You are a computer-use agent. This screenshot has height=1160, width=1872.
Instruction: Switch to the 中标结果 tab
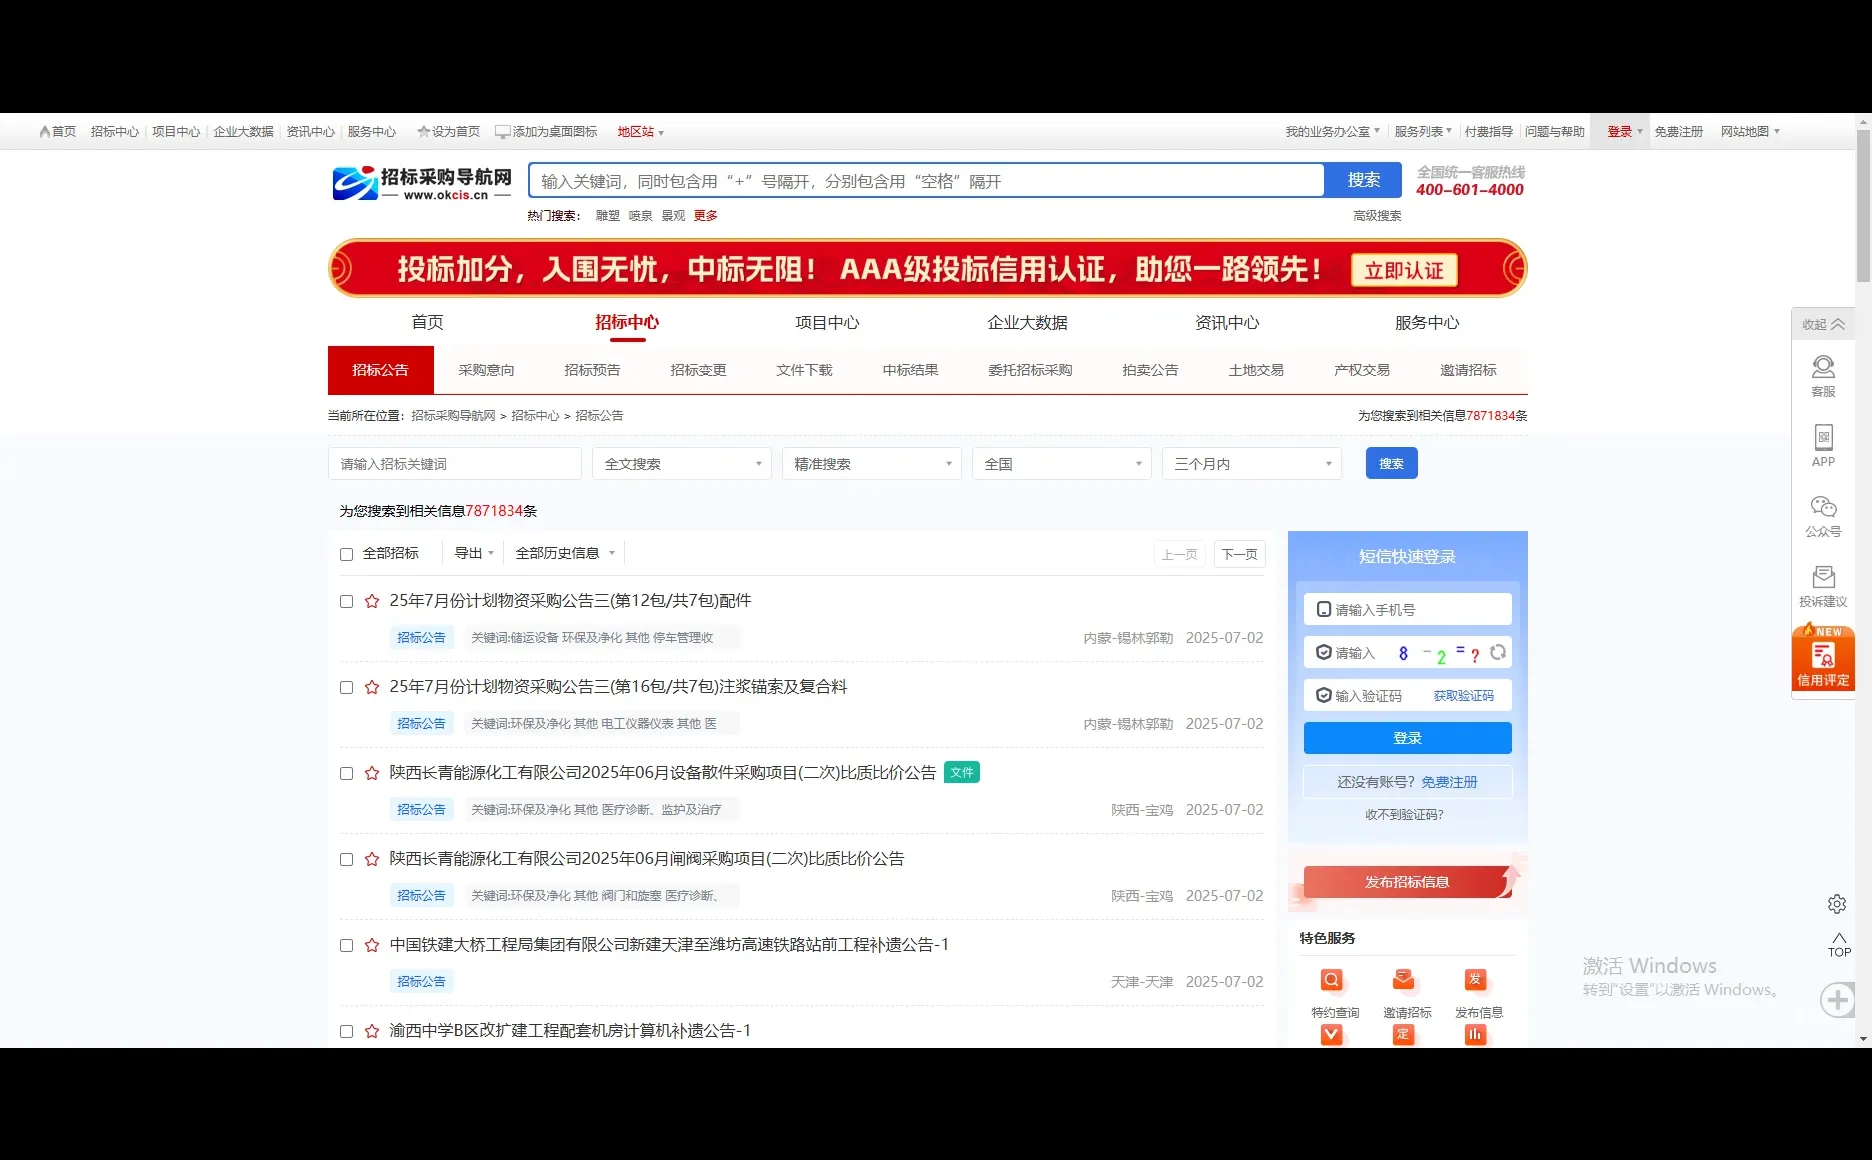909,369
